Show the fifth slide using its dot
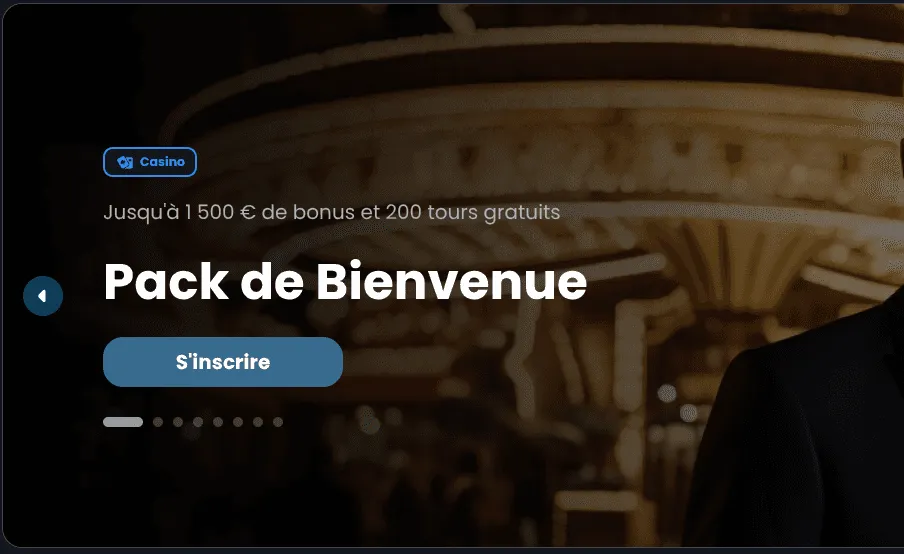 (x=218, y=422)
